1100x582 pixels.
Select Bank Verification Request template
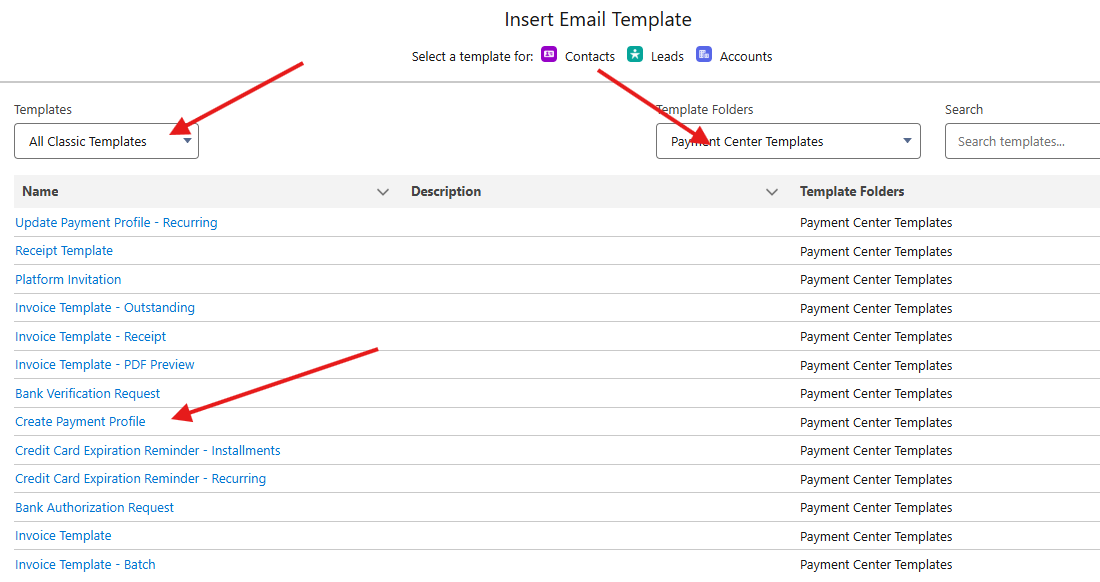tap(88, 393)
